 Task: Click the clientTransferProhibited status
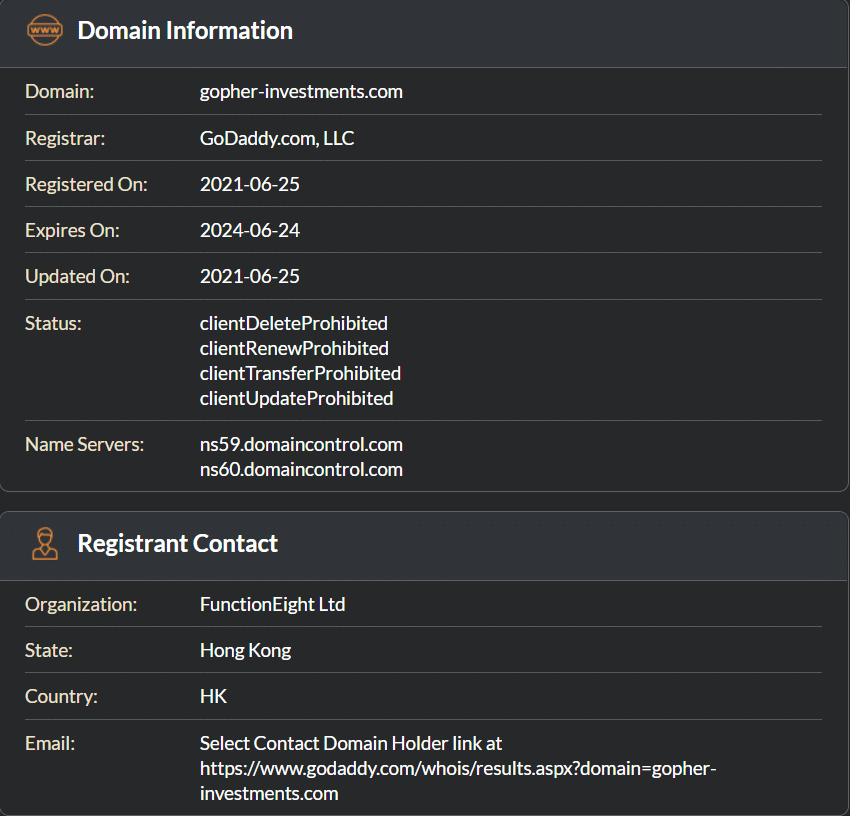pos(300,373)
